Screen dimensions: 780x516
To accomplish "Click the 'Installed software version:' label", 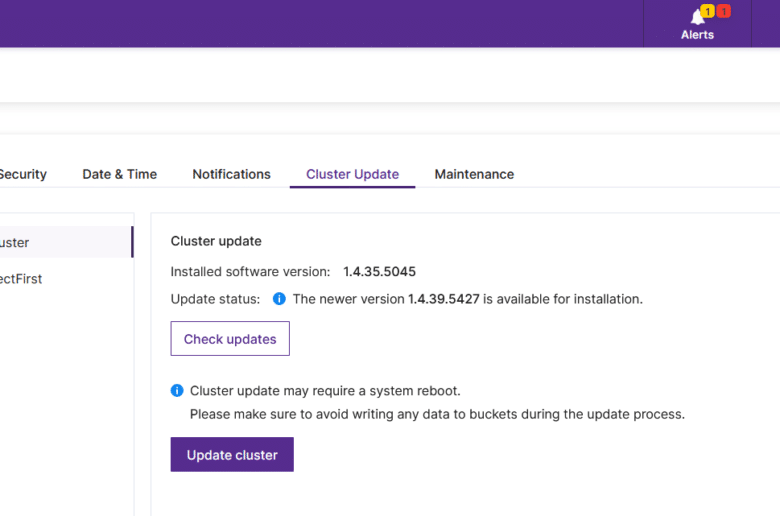I will pos(250,272).
